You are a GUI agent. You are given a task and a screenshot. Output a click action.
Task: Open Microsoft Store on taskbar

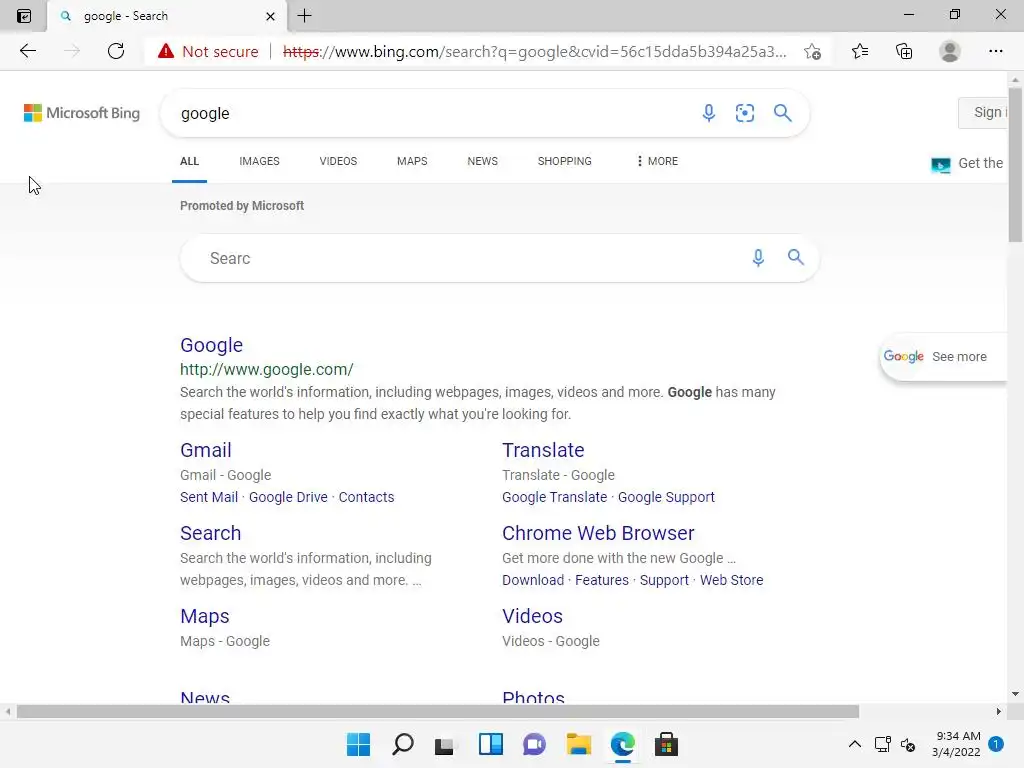coord(666,744)
